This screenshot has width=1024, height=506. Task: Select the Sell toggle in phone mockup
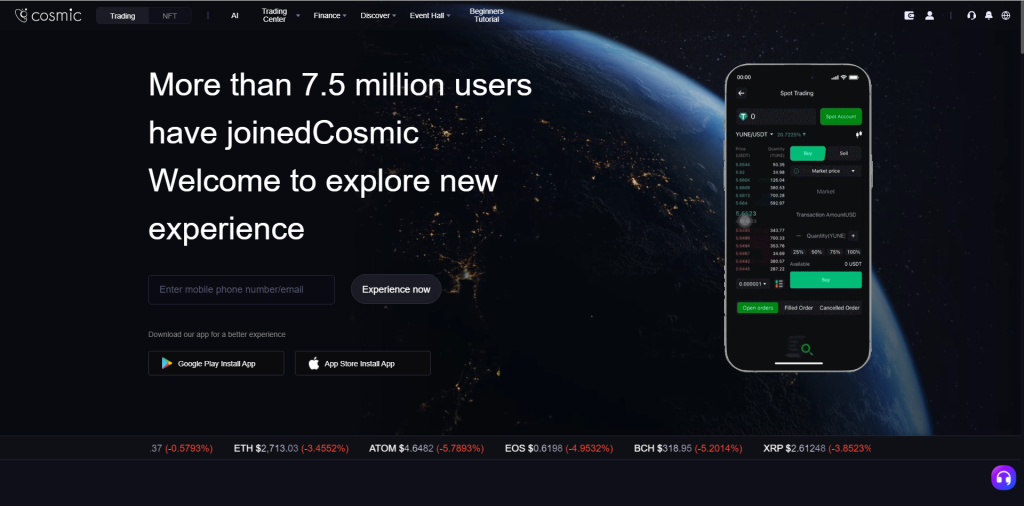tap(844, 153)
